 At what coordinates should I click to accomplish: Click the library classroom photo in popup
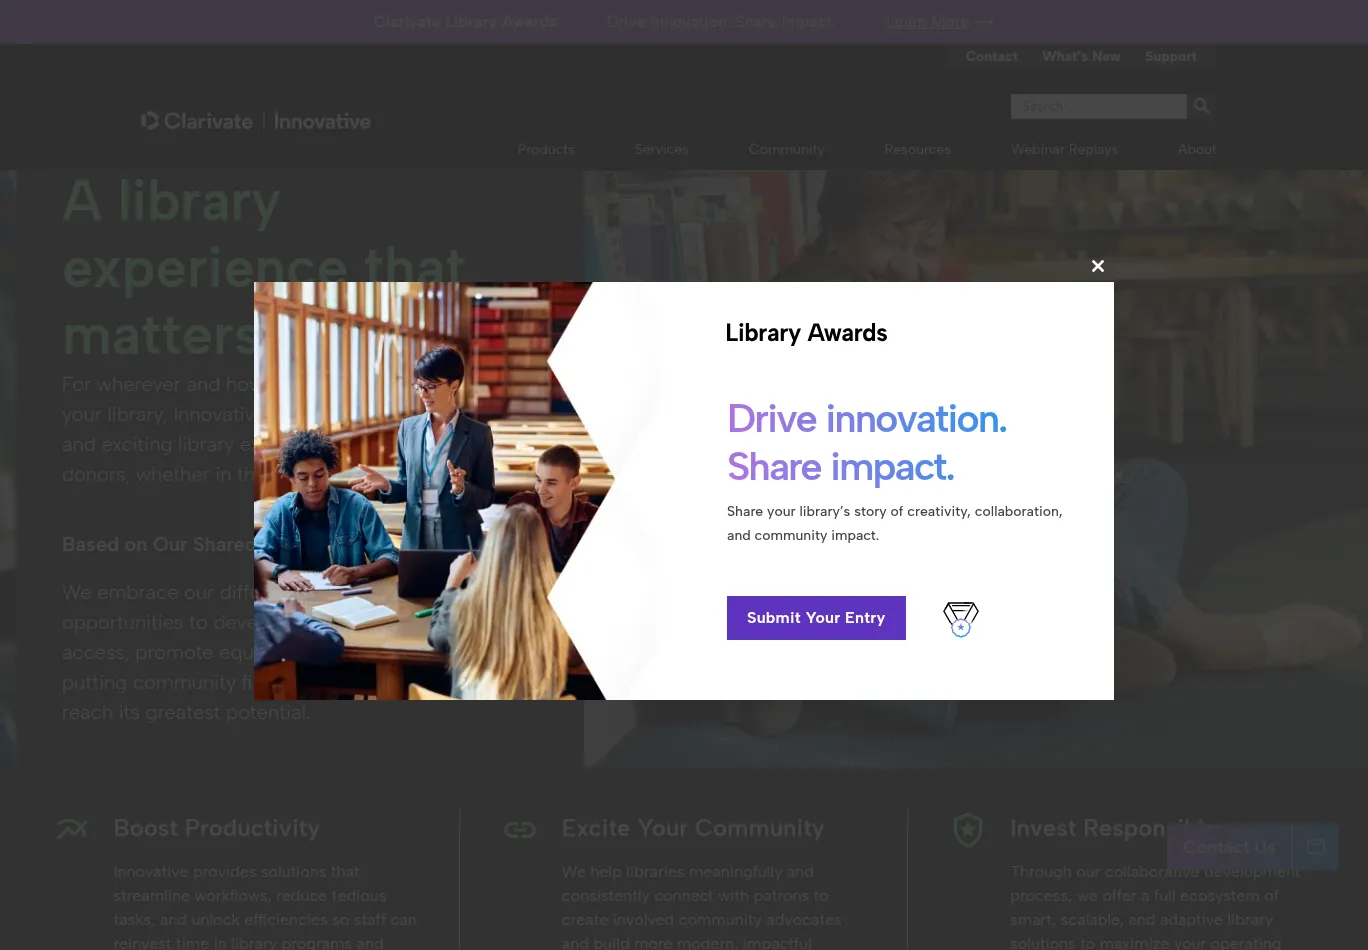click(430, 491)
